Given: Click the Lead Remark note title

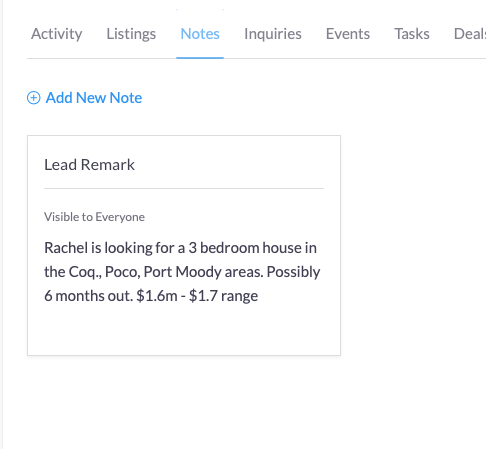Looking at the screenshot, I should pos(89,165).
